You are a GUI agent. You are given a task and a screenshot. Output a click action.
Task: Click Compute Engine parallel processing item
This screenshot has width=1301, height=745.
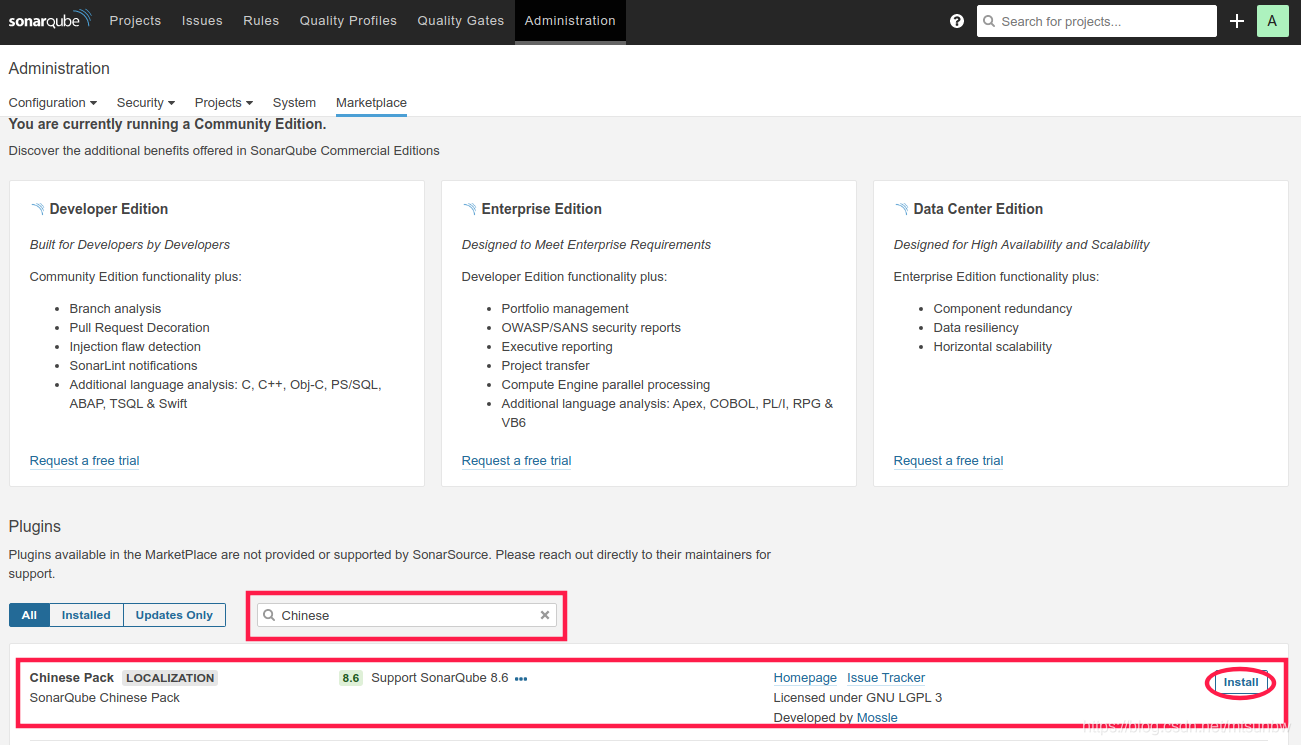pyautogui.click(x=606, y=385)
